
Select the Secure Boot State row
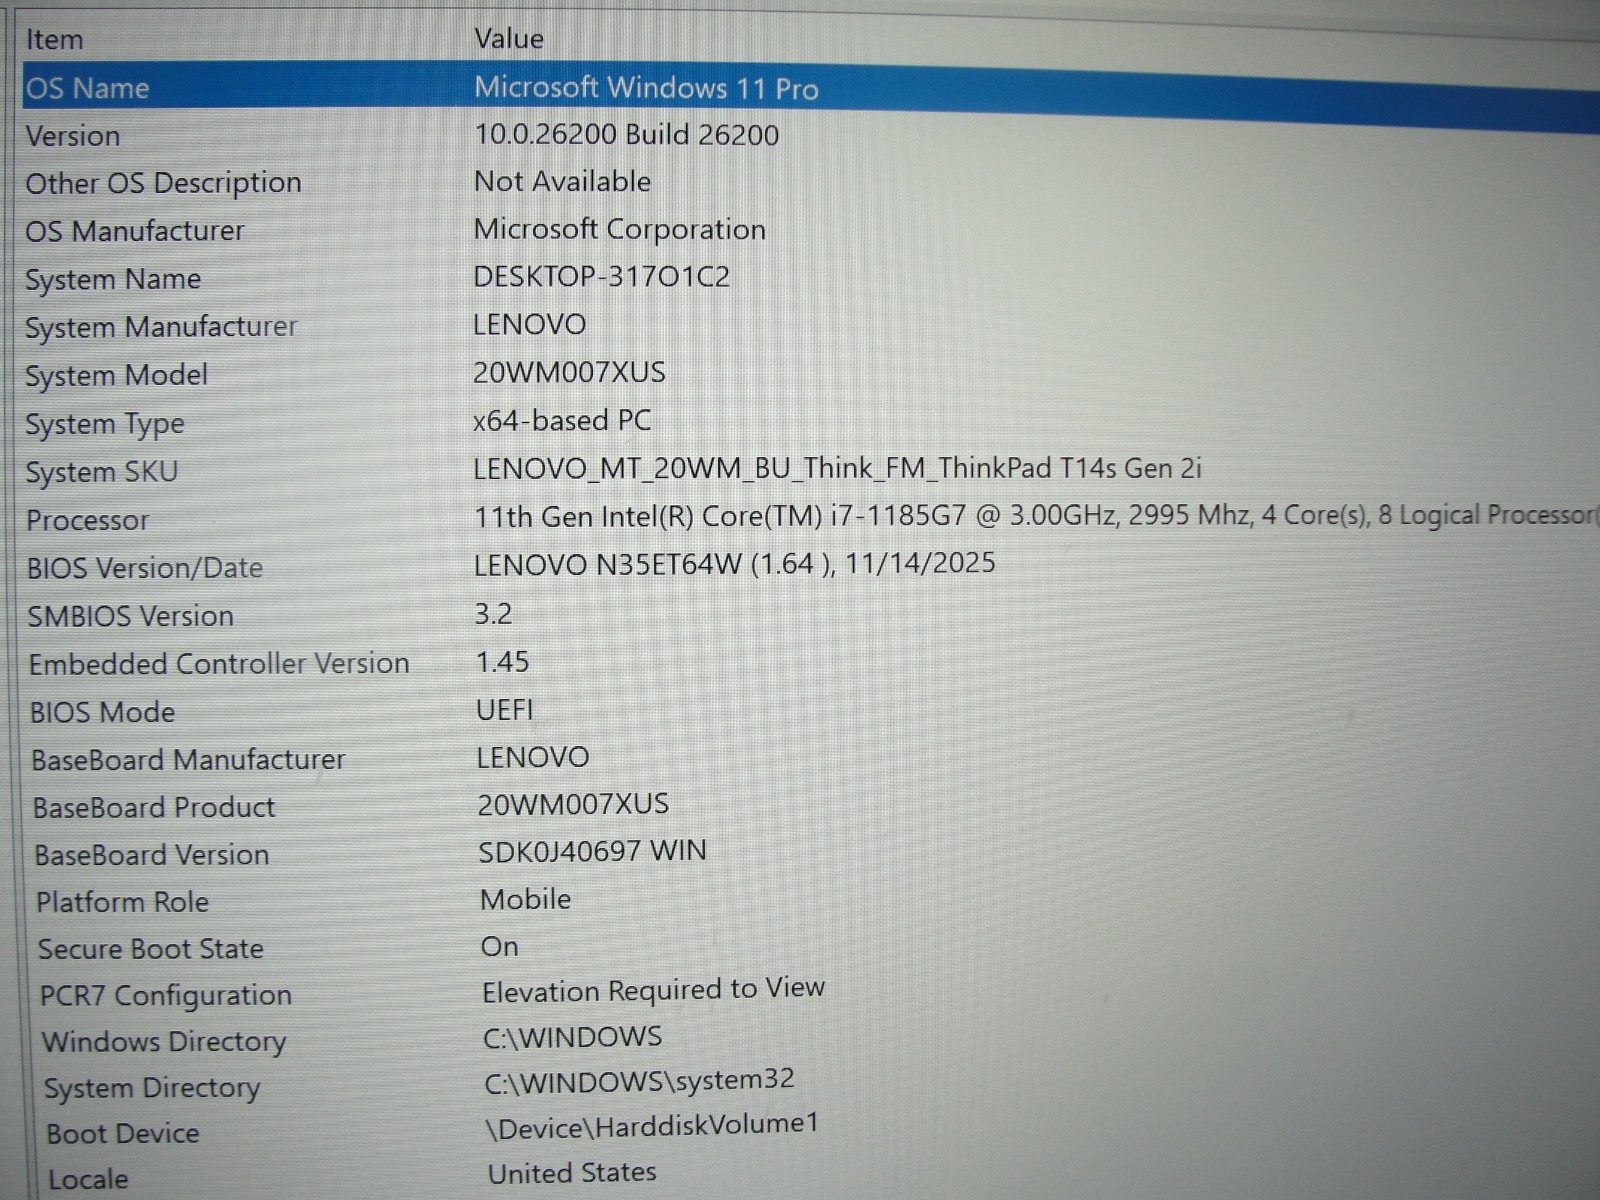(x=151, y=949)
